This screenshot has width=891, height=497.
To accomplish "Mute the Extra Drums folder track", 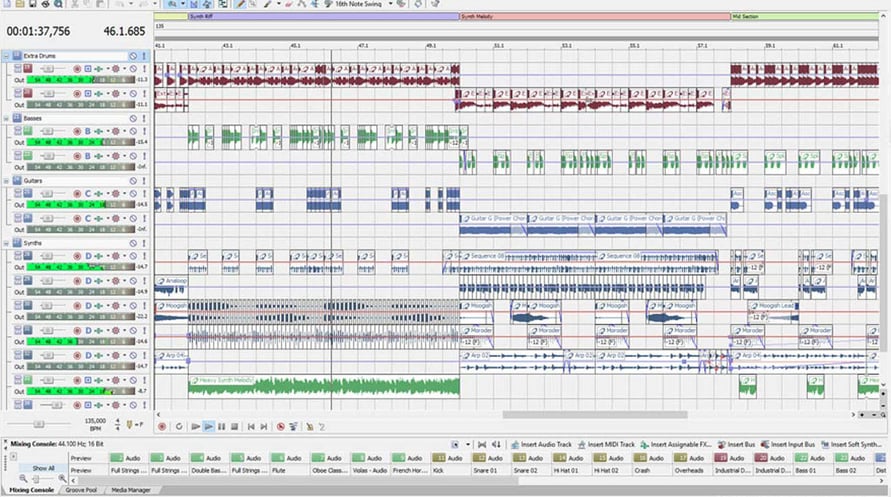I will point(133,56).
